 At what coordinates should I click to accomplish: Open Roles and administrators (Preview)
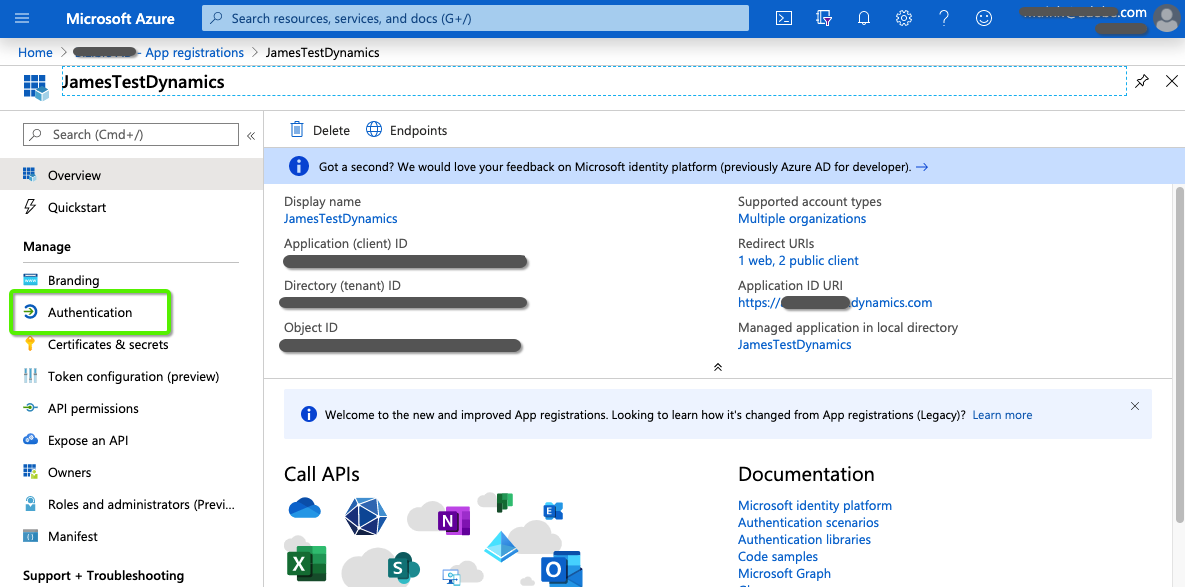tap(131, 504)
